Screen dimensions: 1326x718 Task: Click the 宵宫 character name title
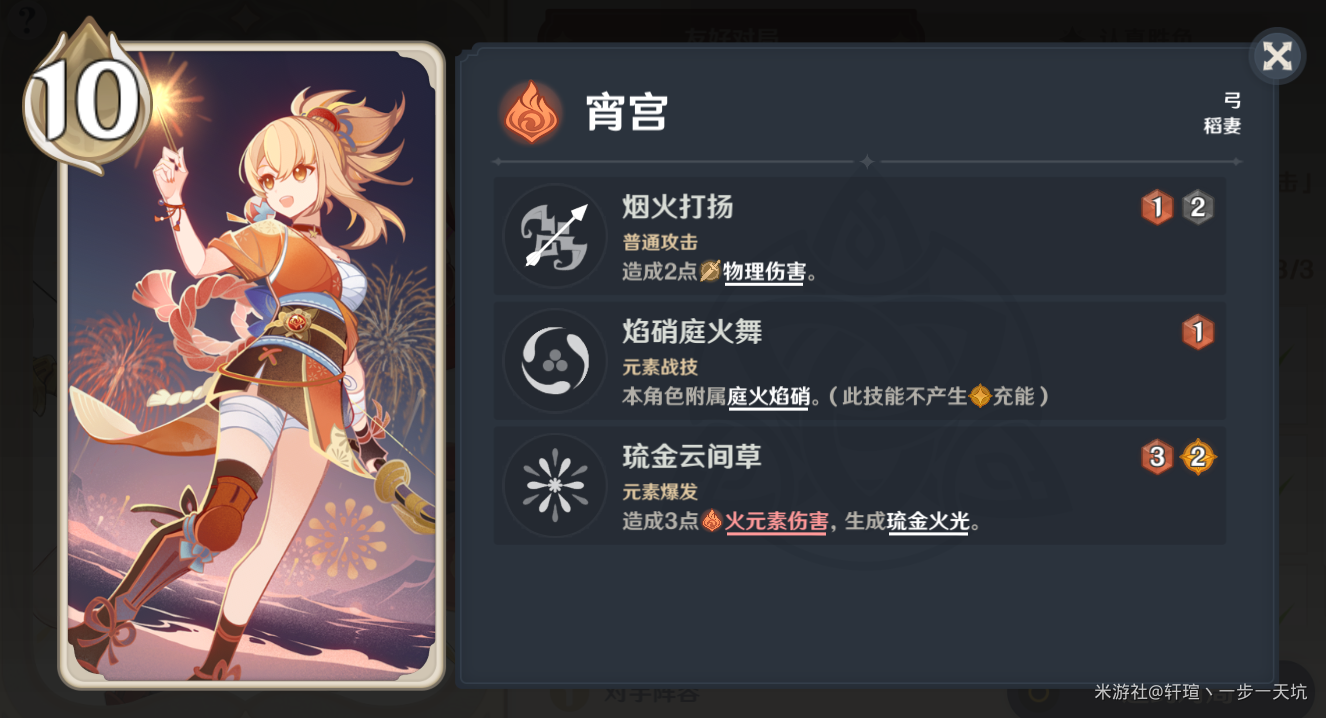627,113
